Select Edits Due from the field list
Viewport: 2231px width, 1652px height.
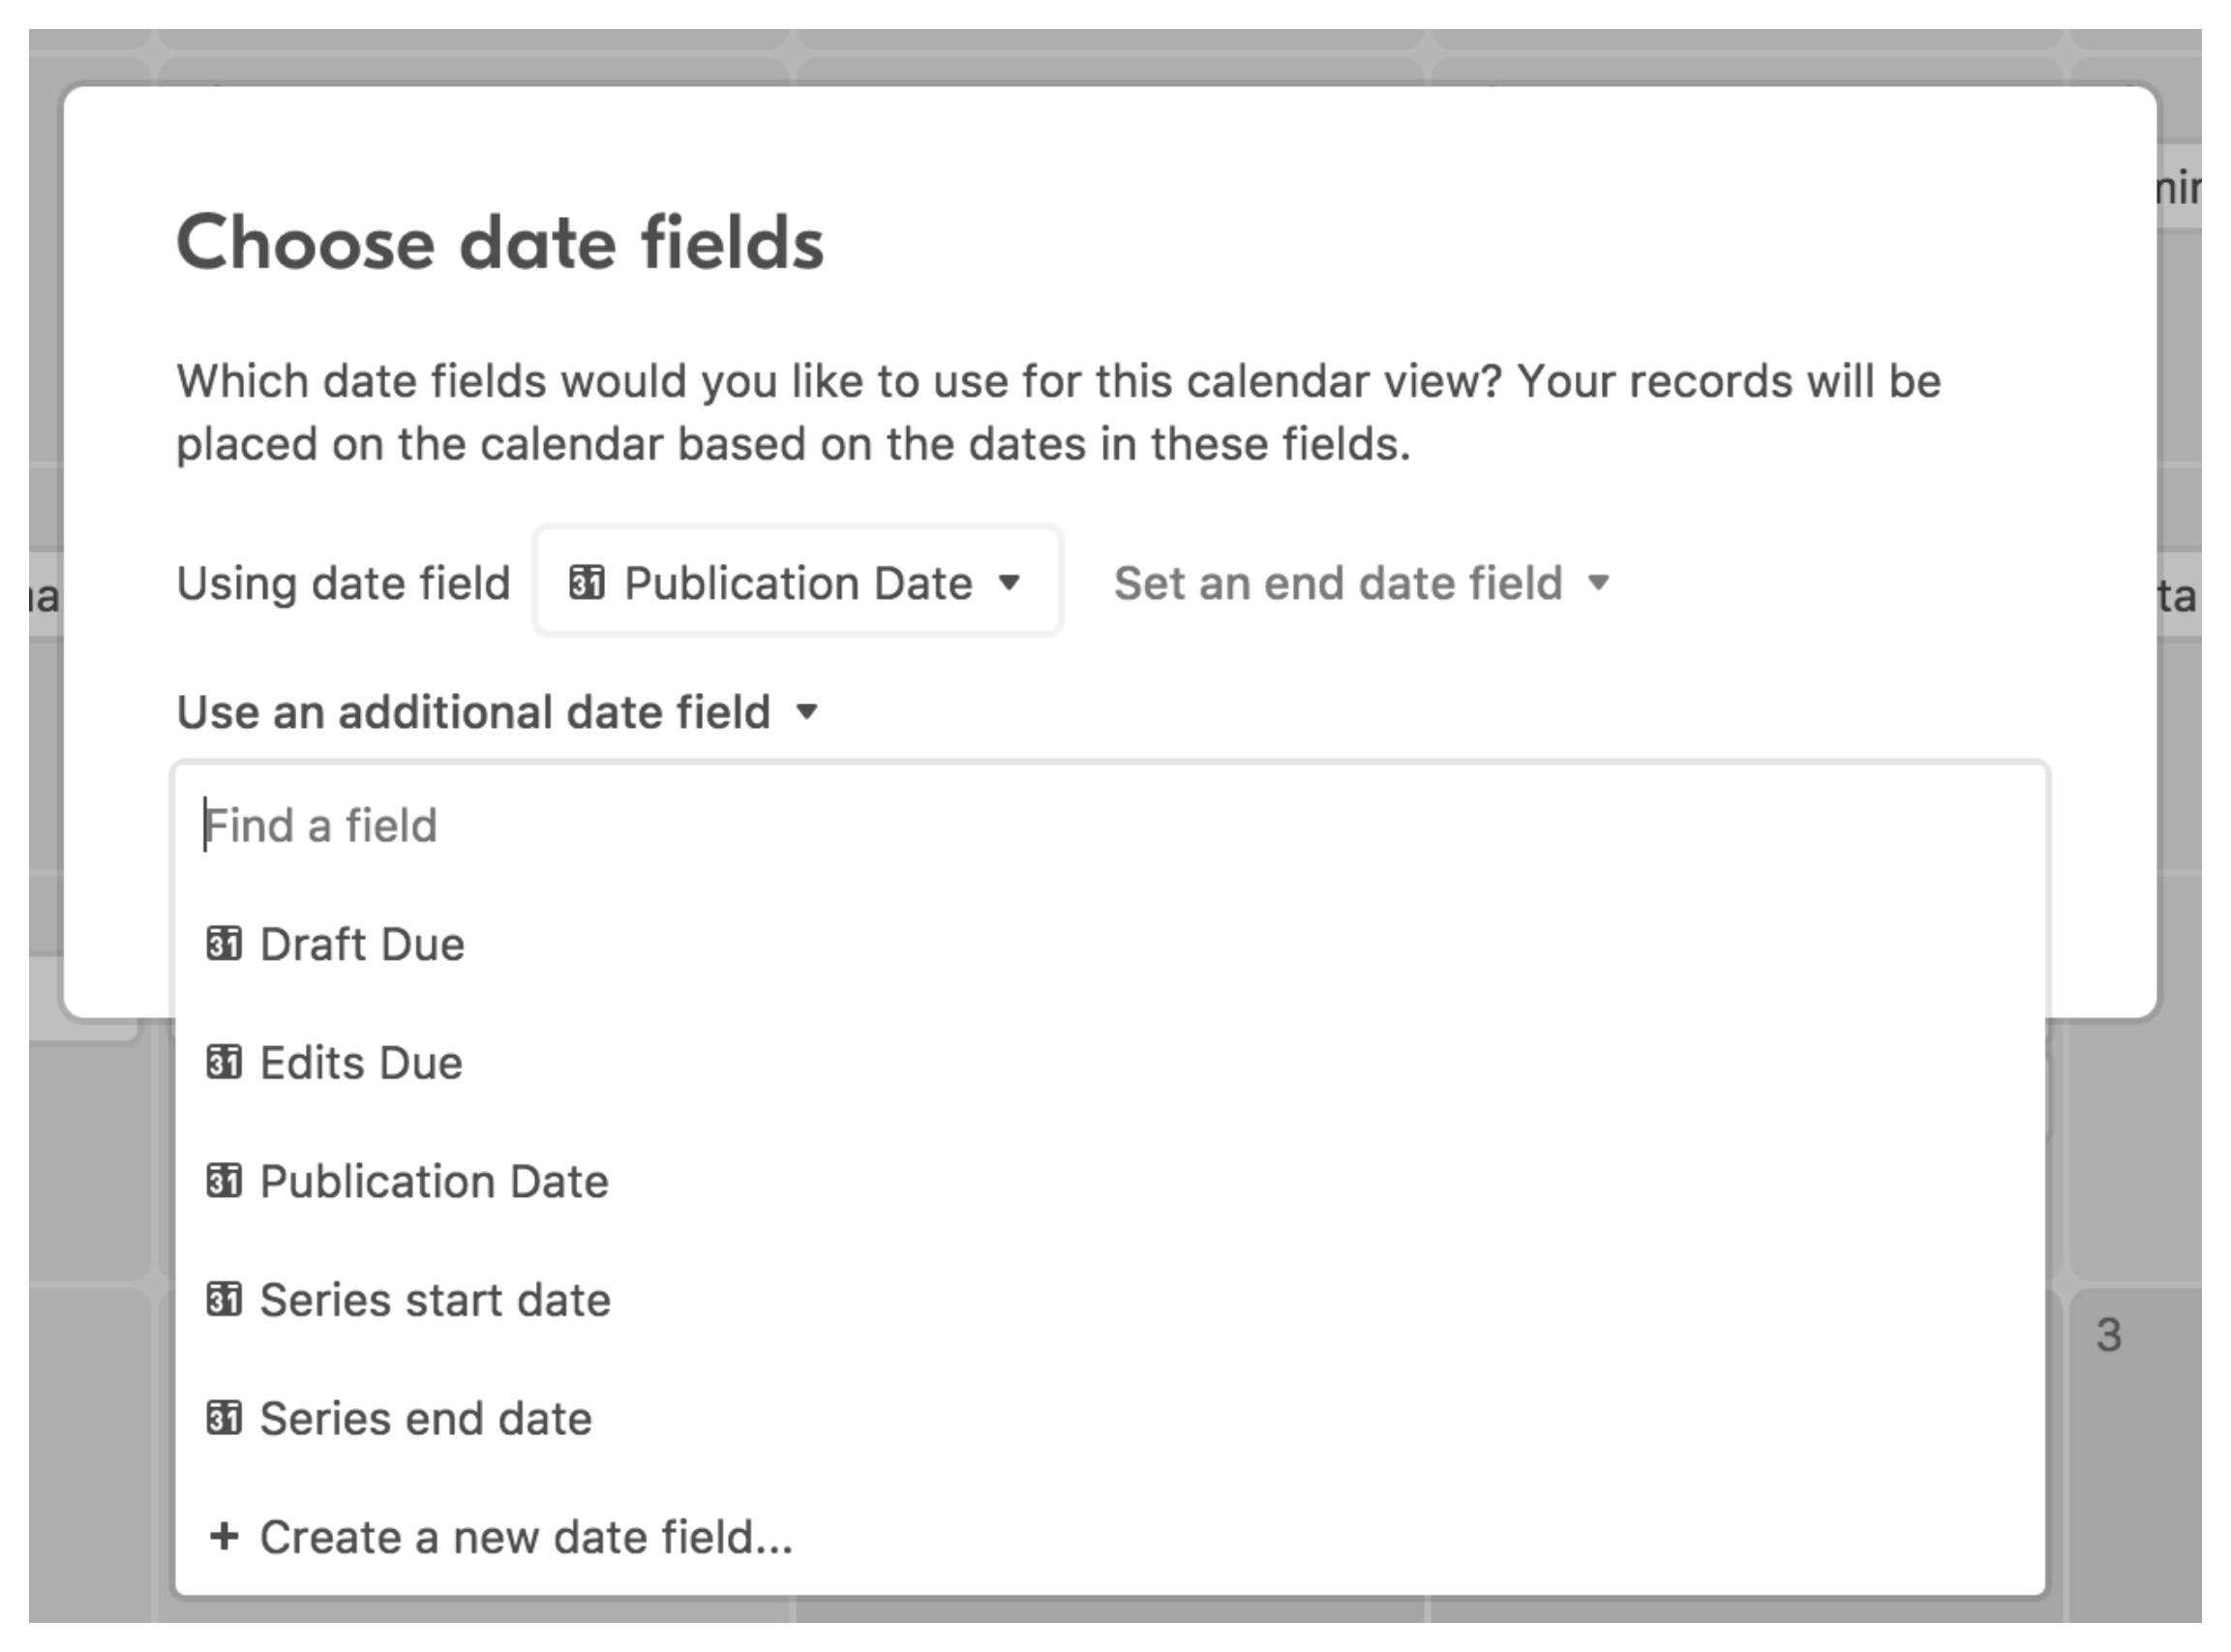(x=360, y=1062)
